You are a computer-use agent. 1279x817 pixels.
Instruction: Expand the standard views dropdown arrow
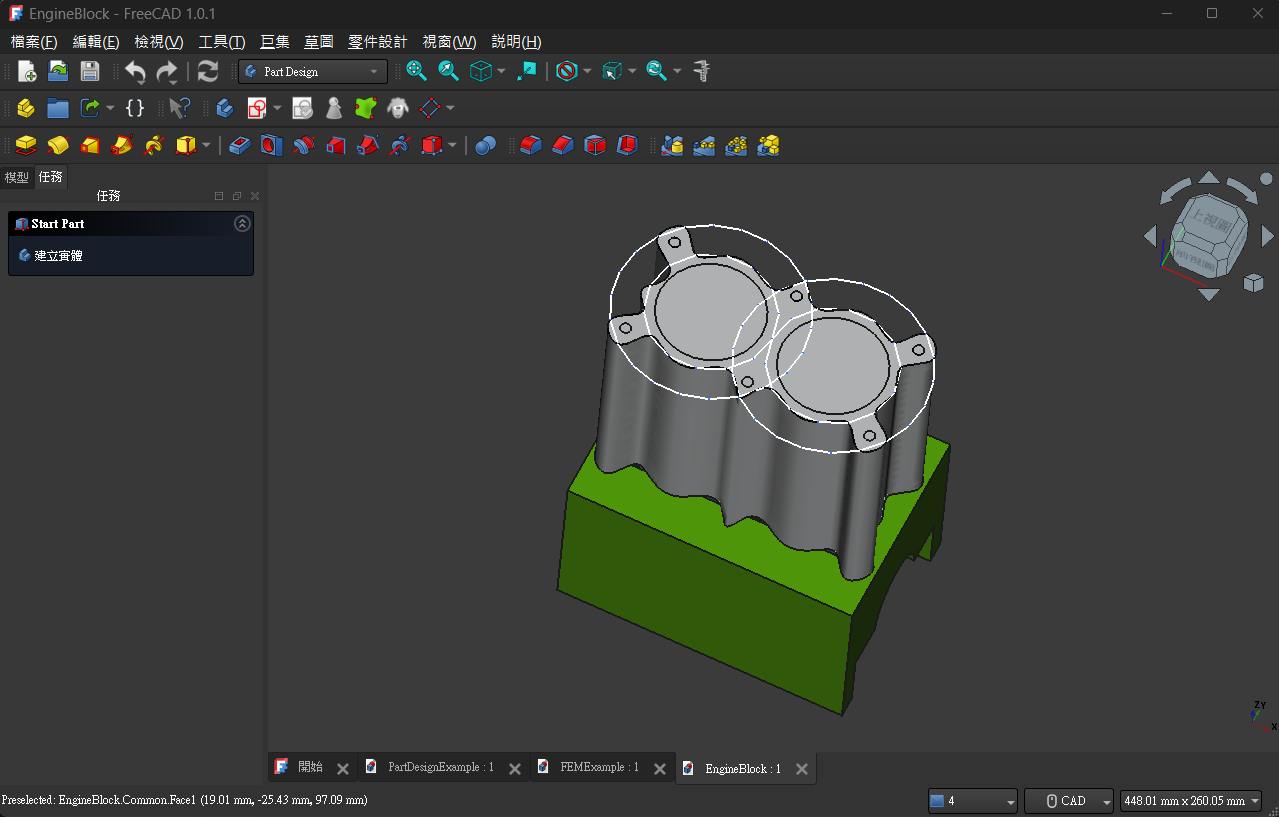pos(501,72)
